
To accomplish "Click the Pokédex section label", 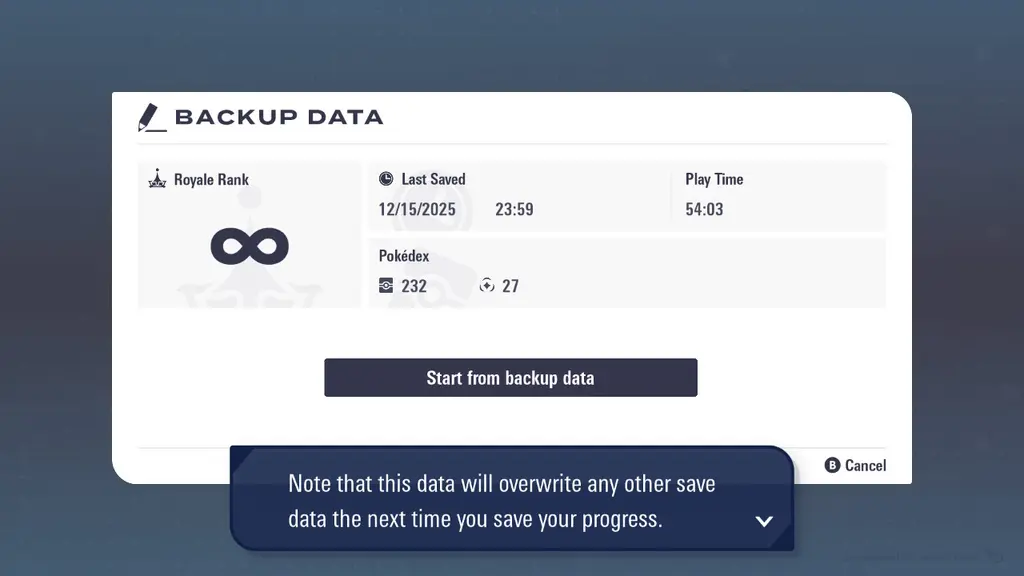I will (404, 256).
